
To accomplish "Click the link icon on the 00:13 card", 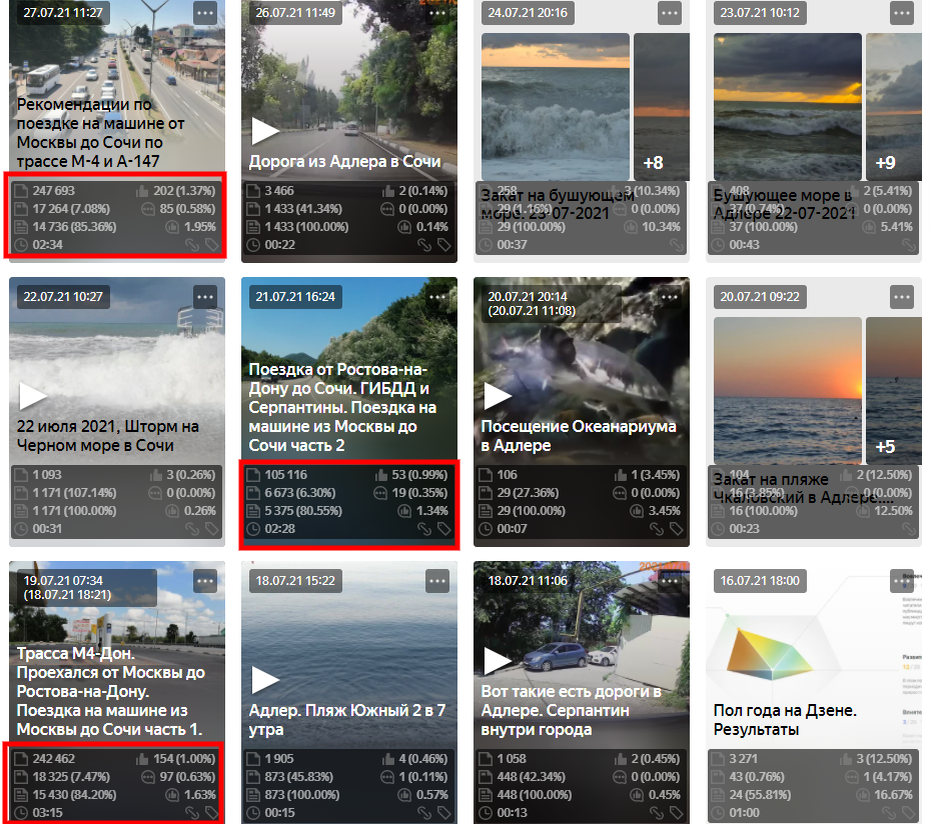I will (x=656, y=813).
